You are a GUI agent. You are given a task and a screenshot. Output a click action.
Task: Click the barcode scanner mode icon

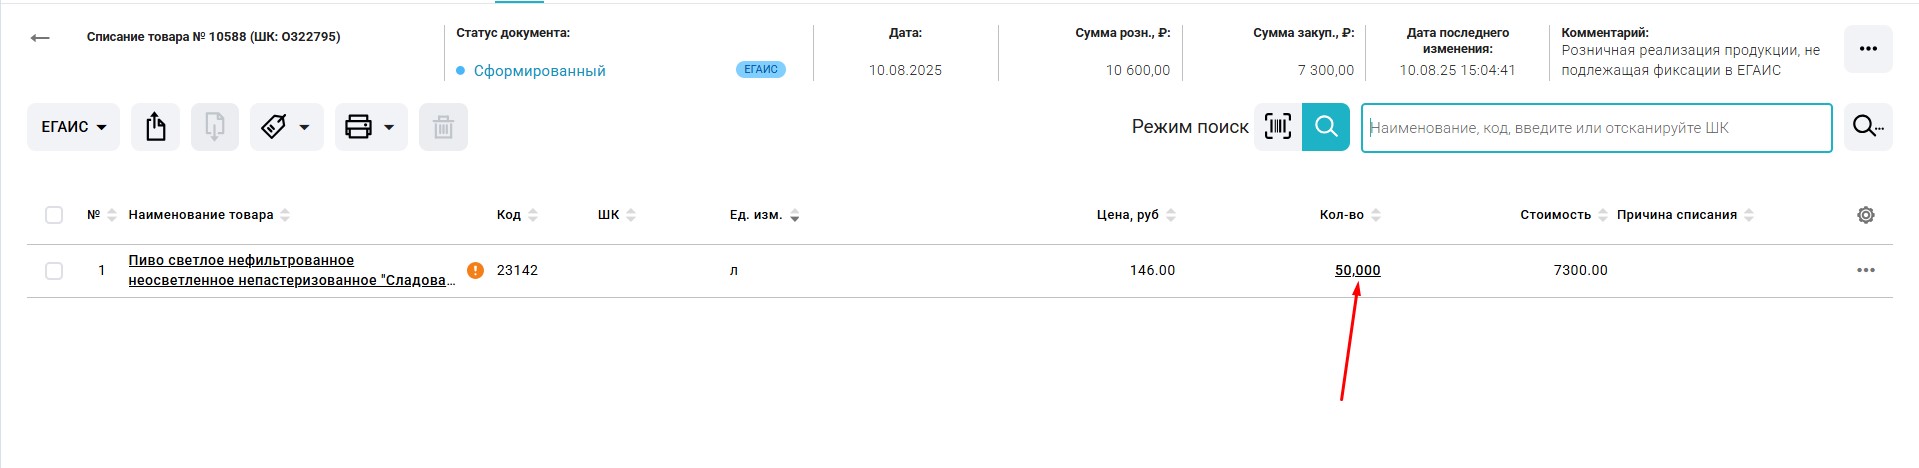pyautogui.click(x=1278, y=127)
